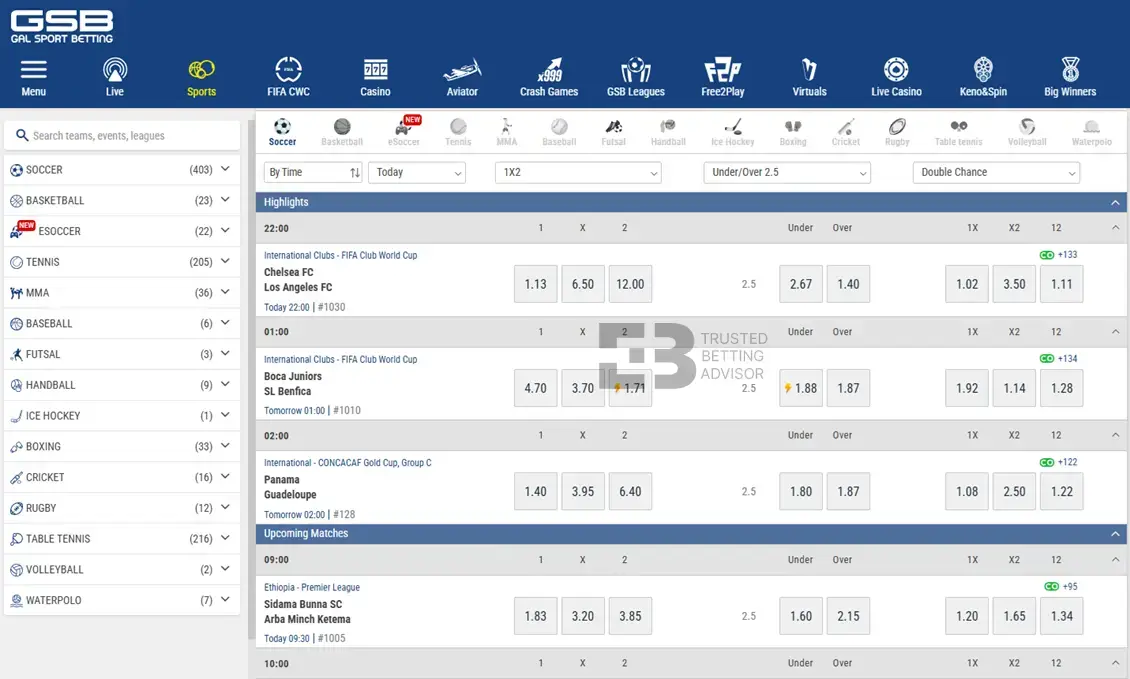Open the By Time sort dropdown
Viewport: 1130px width, 679px height.
click(313, 172)
